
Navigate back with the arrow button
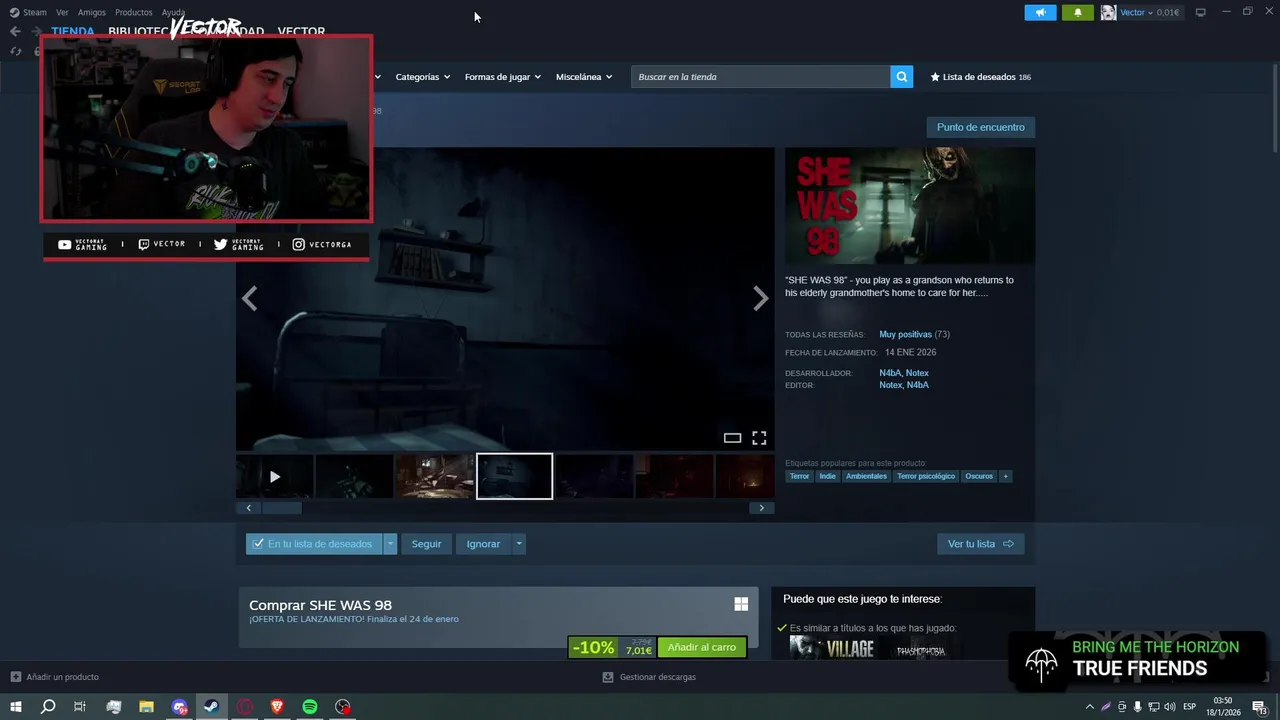click(x=15, y=31)
